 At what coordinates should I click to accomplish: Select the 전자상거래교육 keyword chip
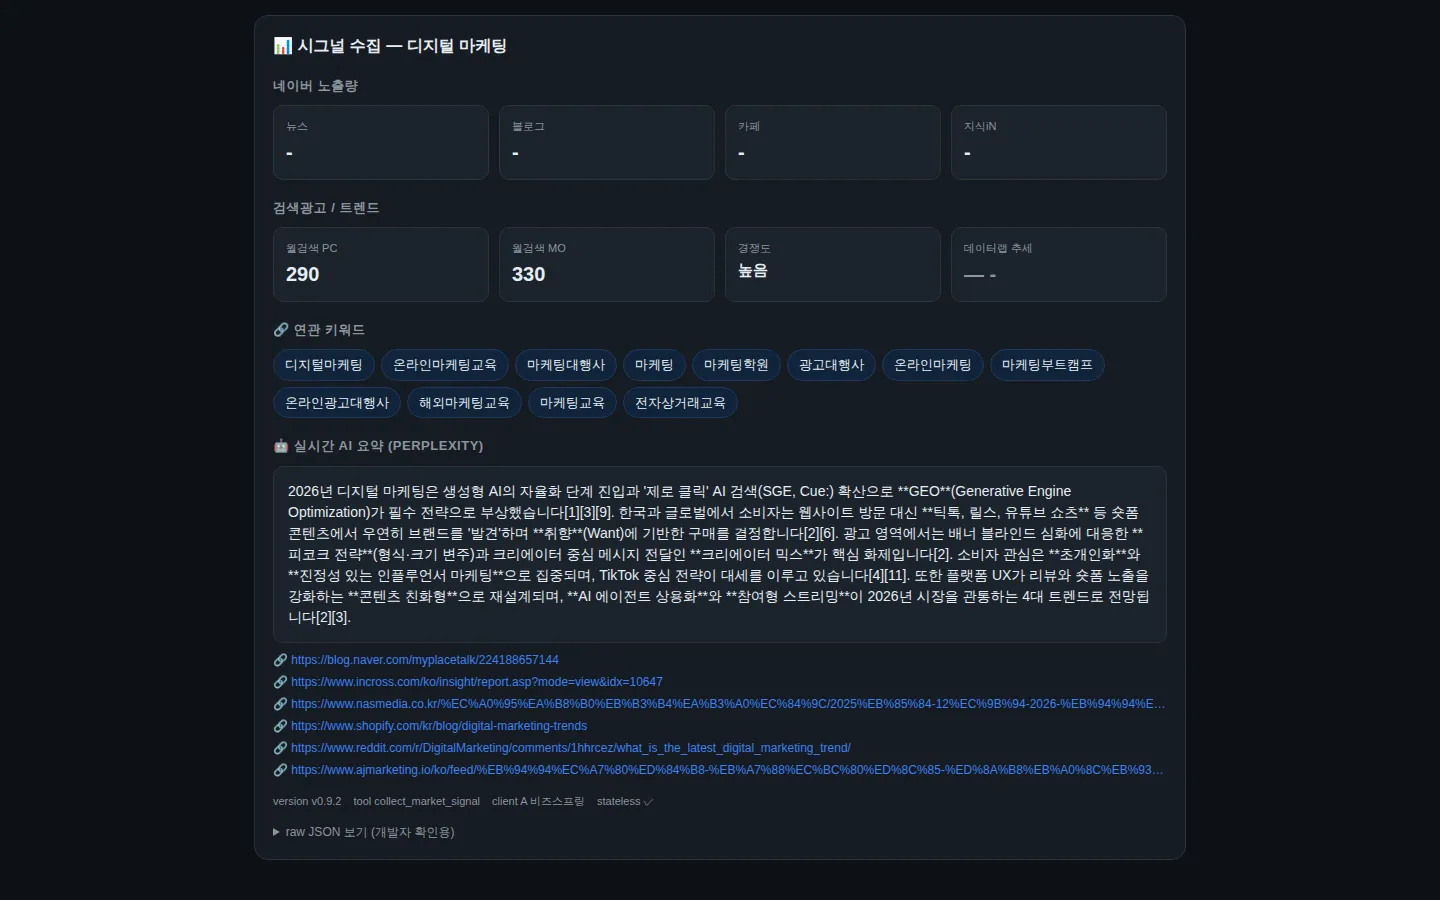[680, 403]
